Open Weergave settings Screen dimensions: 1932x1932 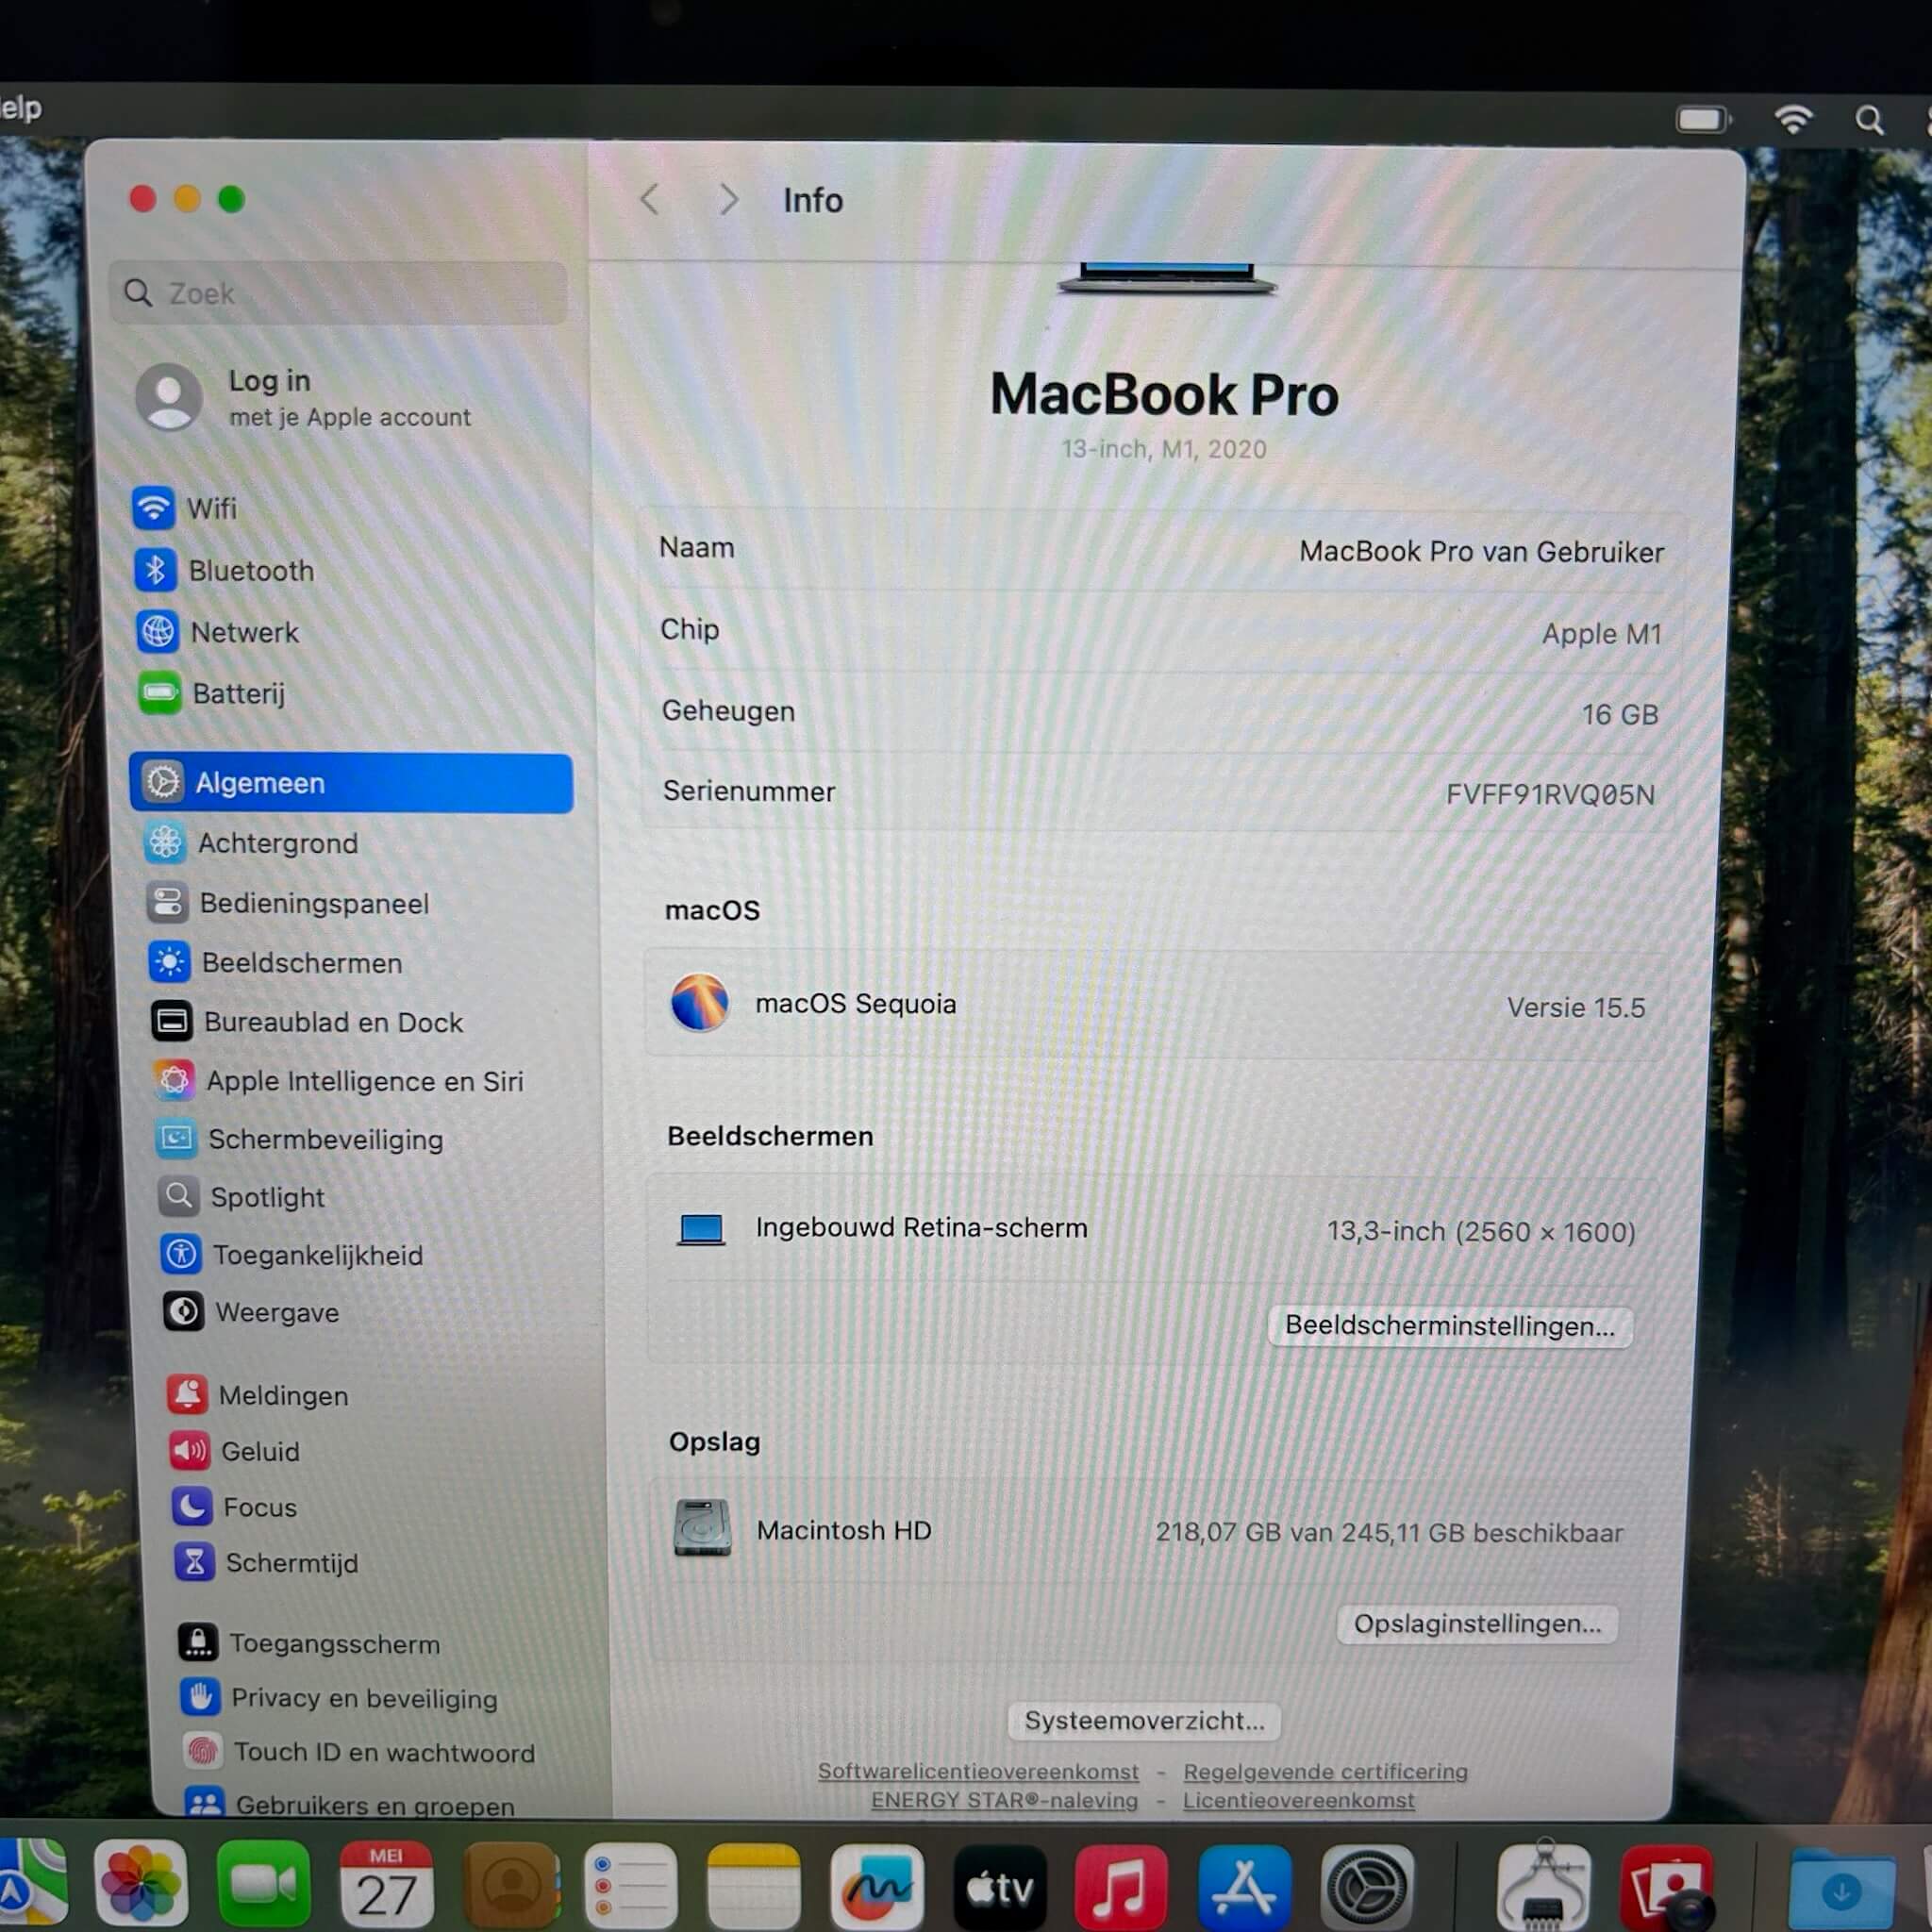[x=252, y=1312]
